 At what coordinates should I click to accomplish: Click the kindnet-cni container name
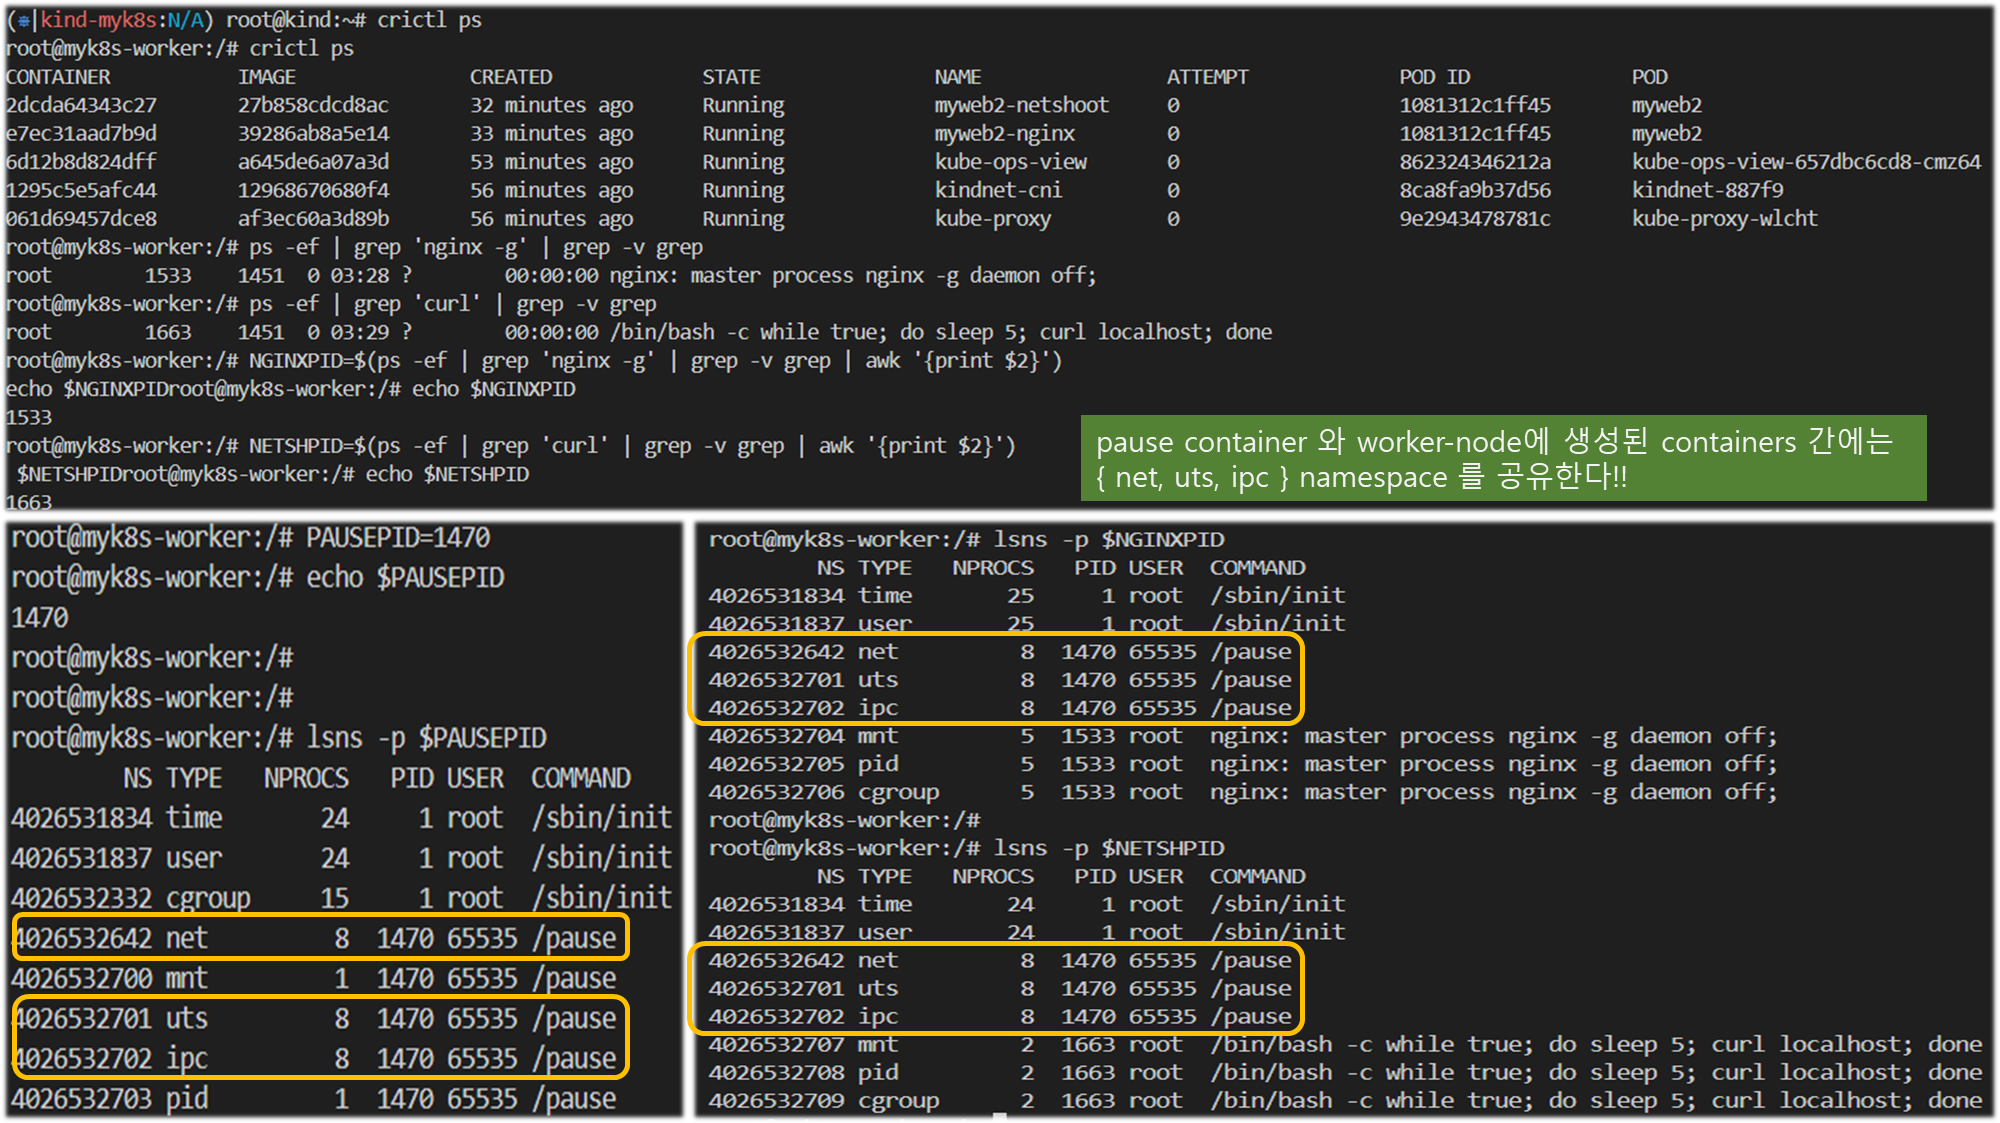(997, 190)
